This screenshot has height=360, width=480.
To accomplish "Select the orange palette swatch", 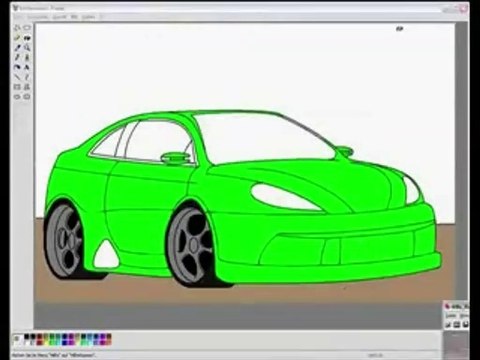I will coord(109,343).
